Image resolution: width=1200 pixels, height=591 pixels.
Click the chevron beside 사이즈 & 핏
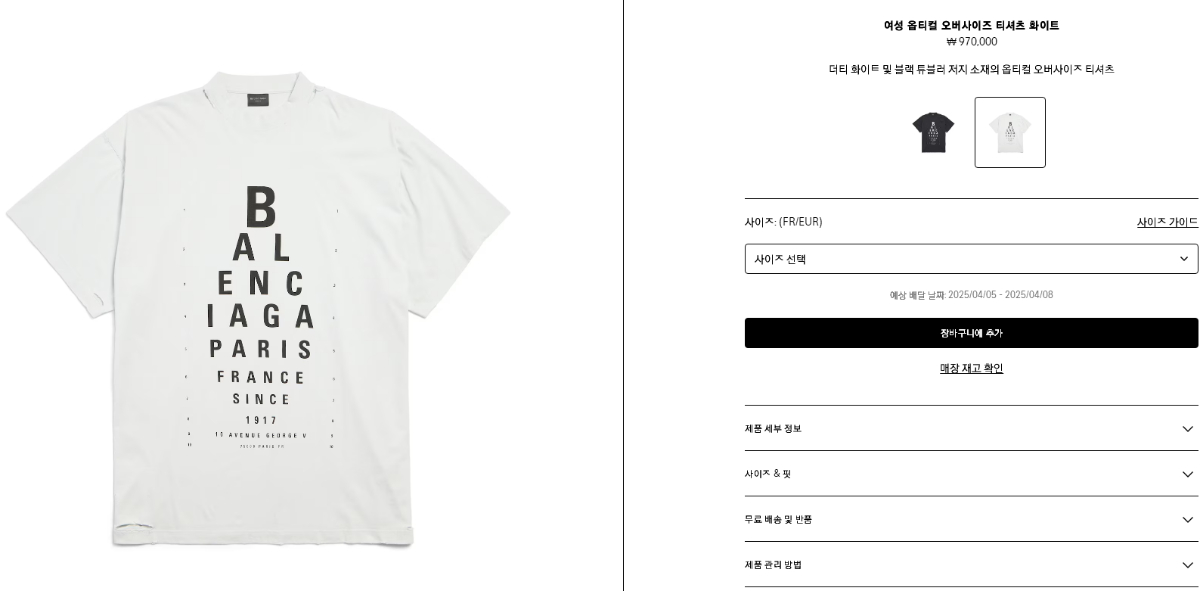tap(1188, 474)
